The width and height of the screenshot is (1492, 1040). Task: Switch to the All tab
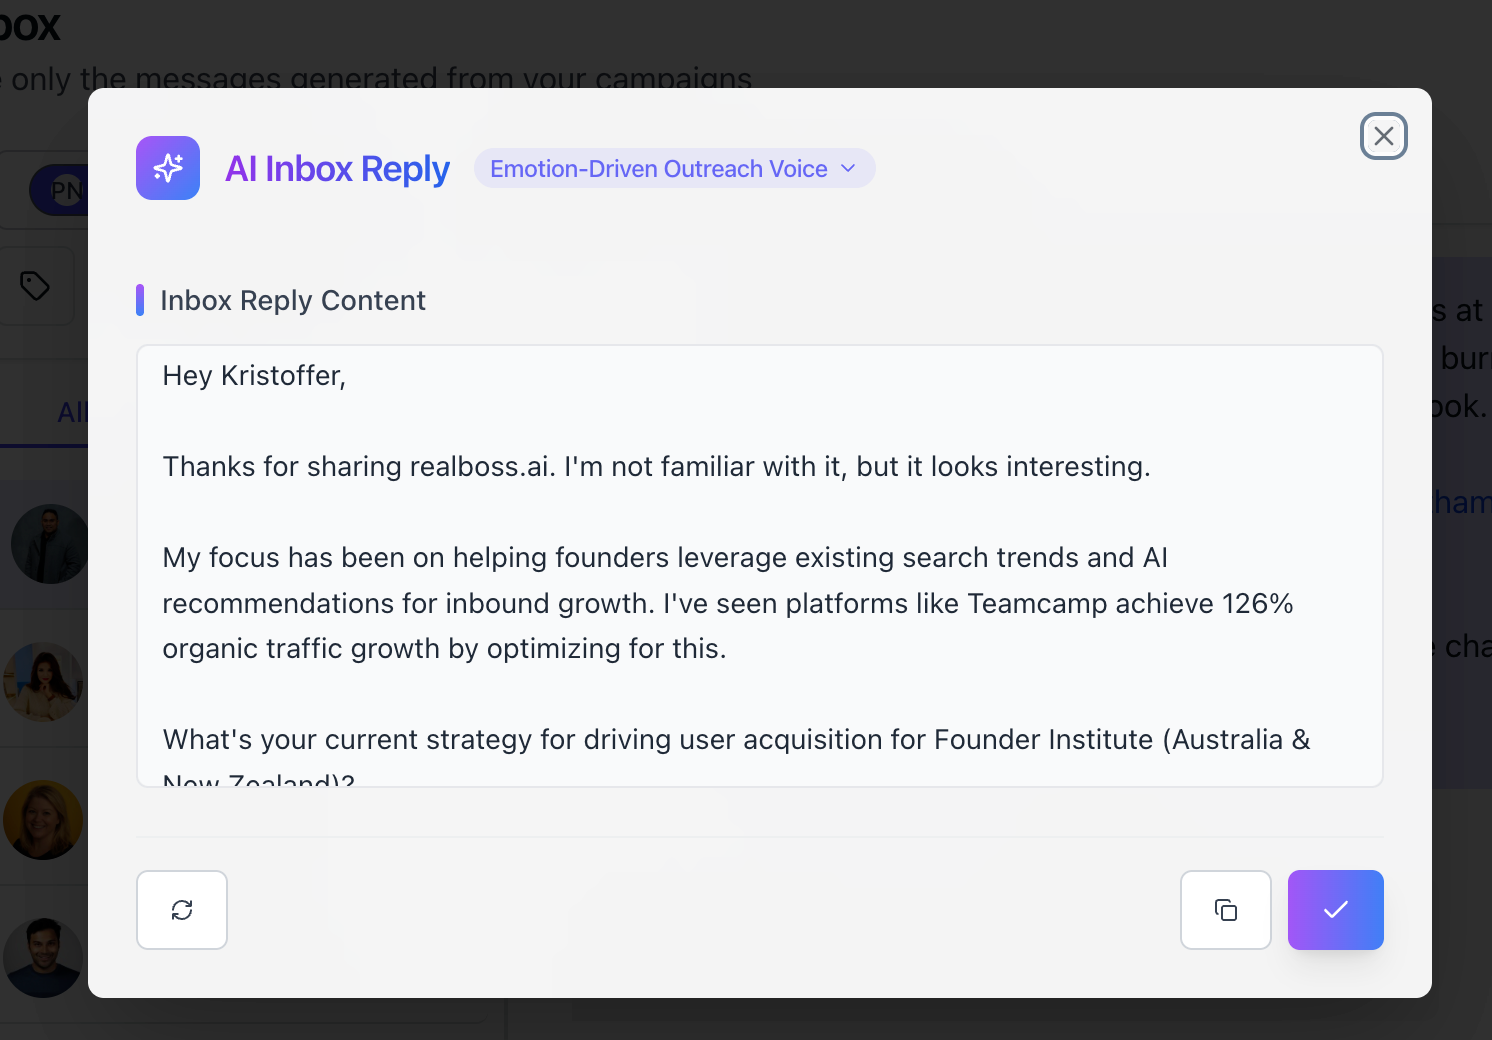(x=72, y=412)
